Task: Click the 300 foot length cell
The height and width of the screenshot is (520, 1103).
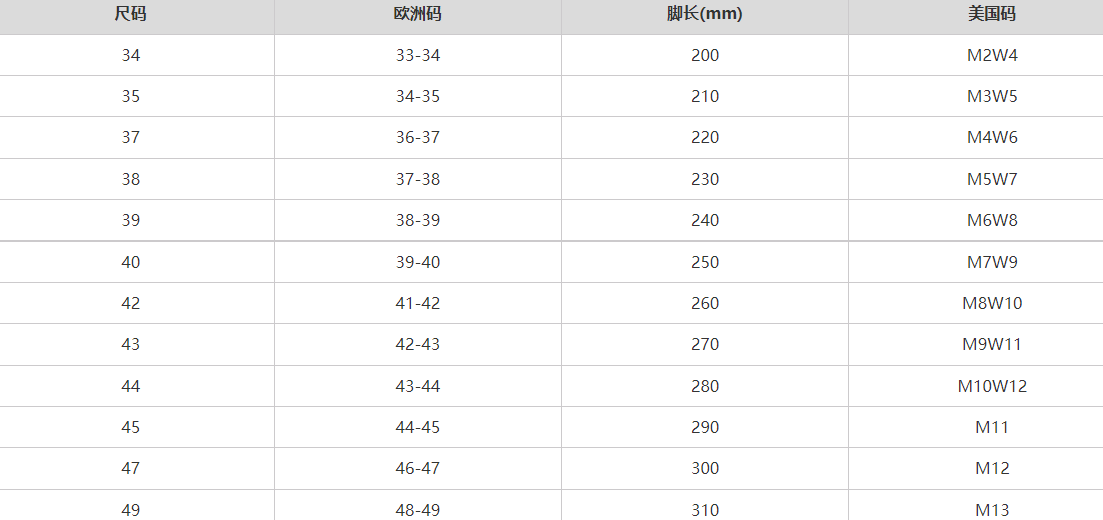Action: [x=704, y=468]
